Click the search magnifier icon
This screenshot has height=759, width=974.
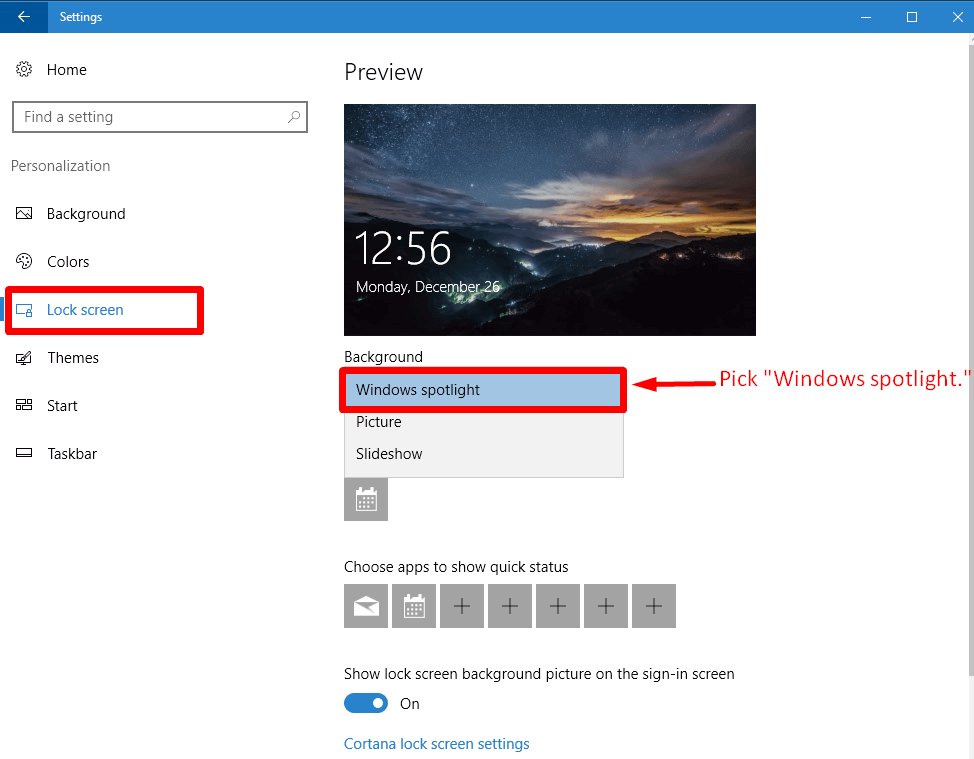(x=294, y=117)
